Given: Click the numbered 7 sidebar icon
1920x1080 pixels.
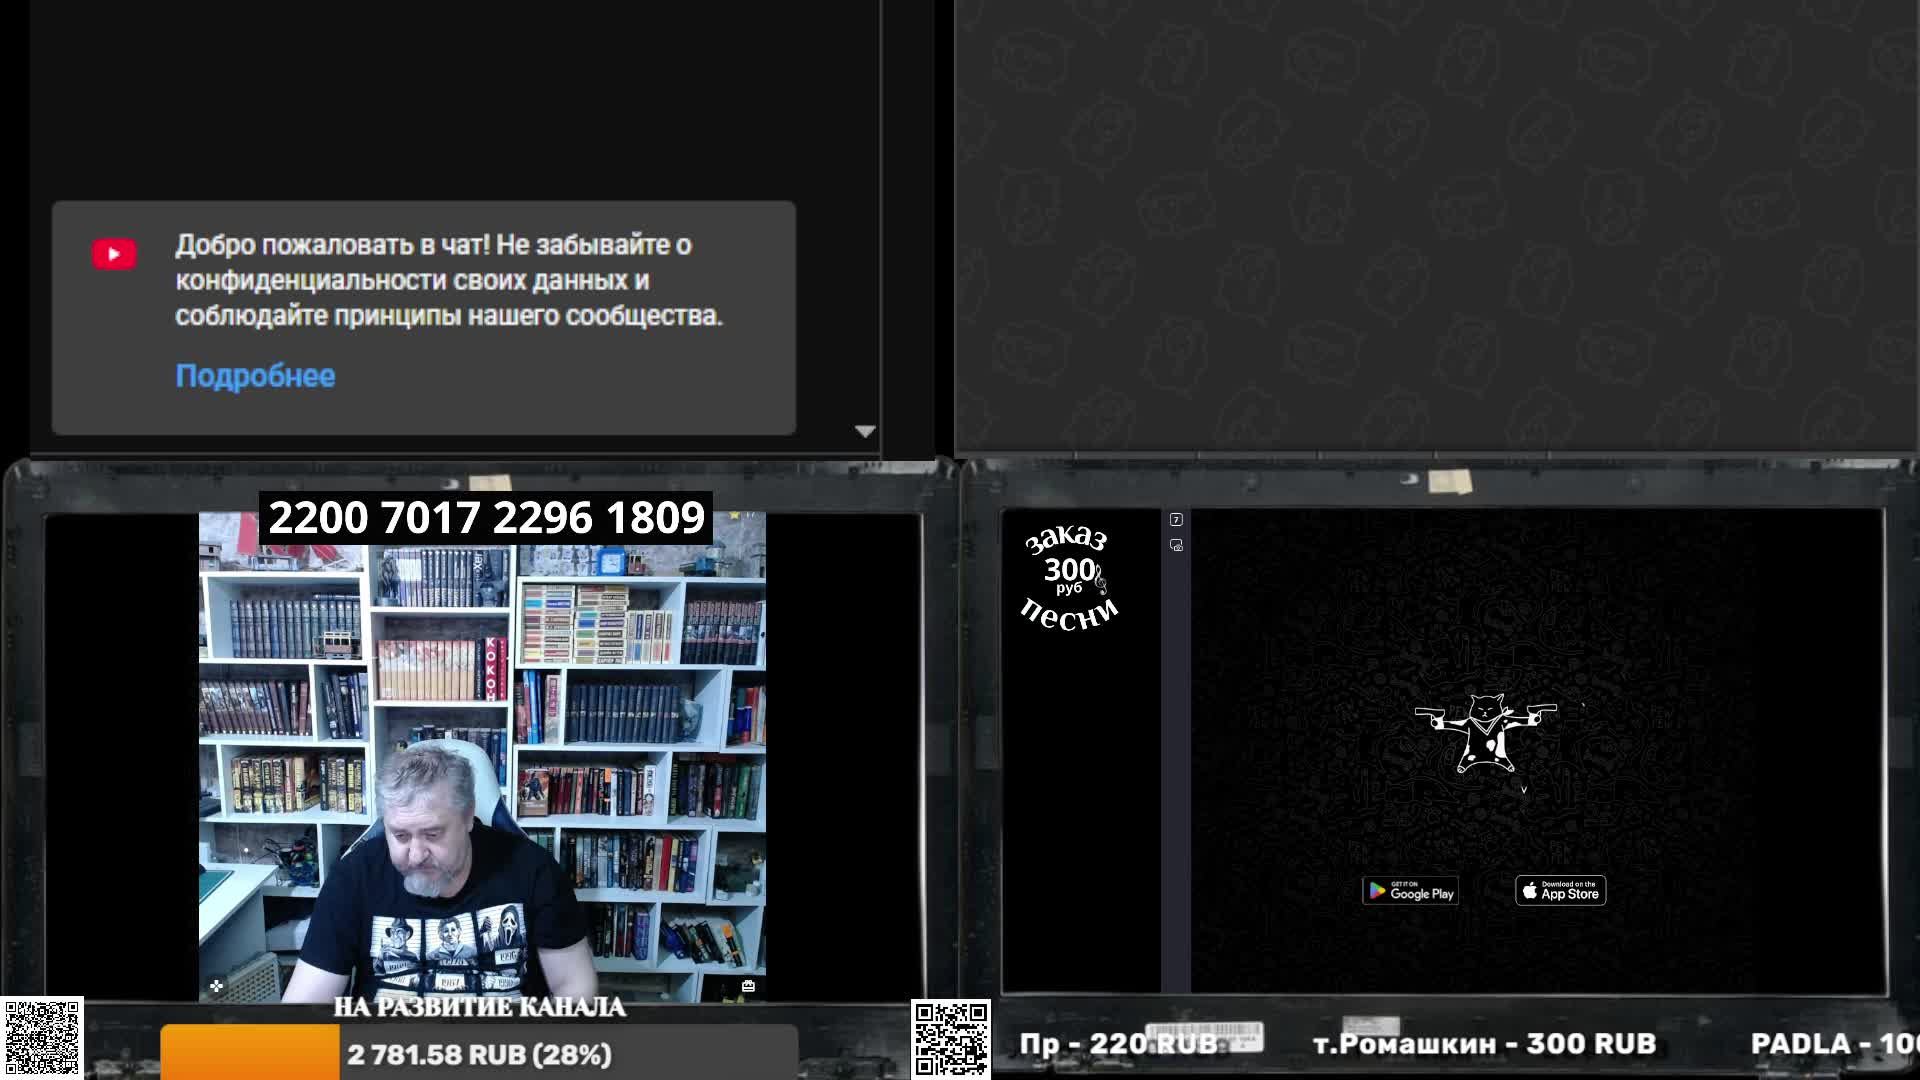Looking at the screenshot, I should (x=1176, y=520).
